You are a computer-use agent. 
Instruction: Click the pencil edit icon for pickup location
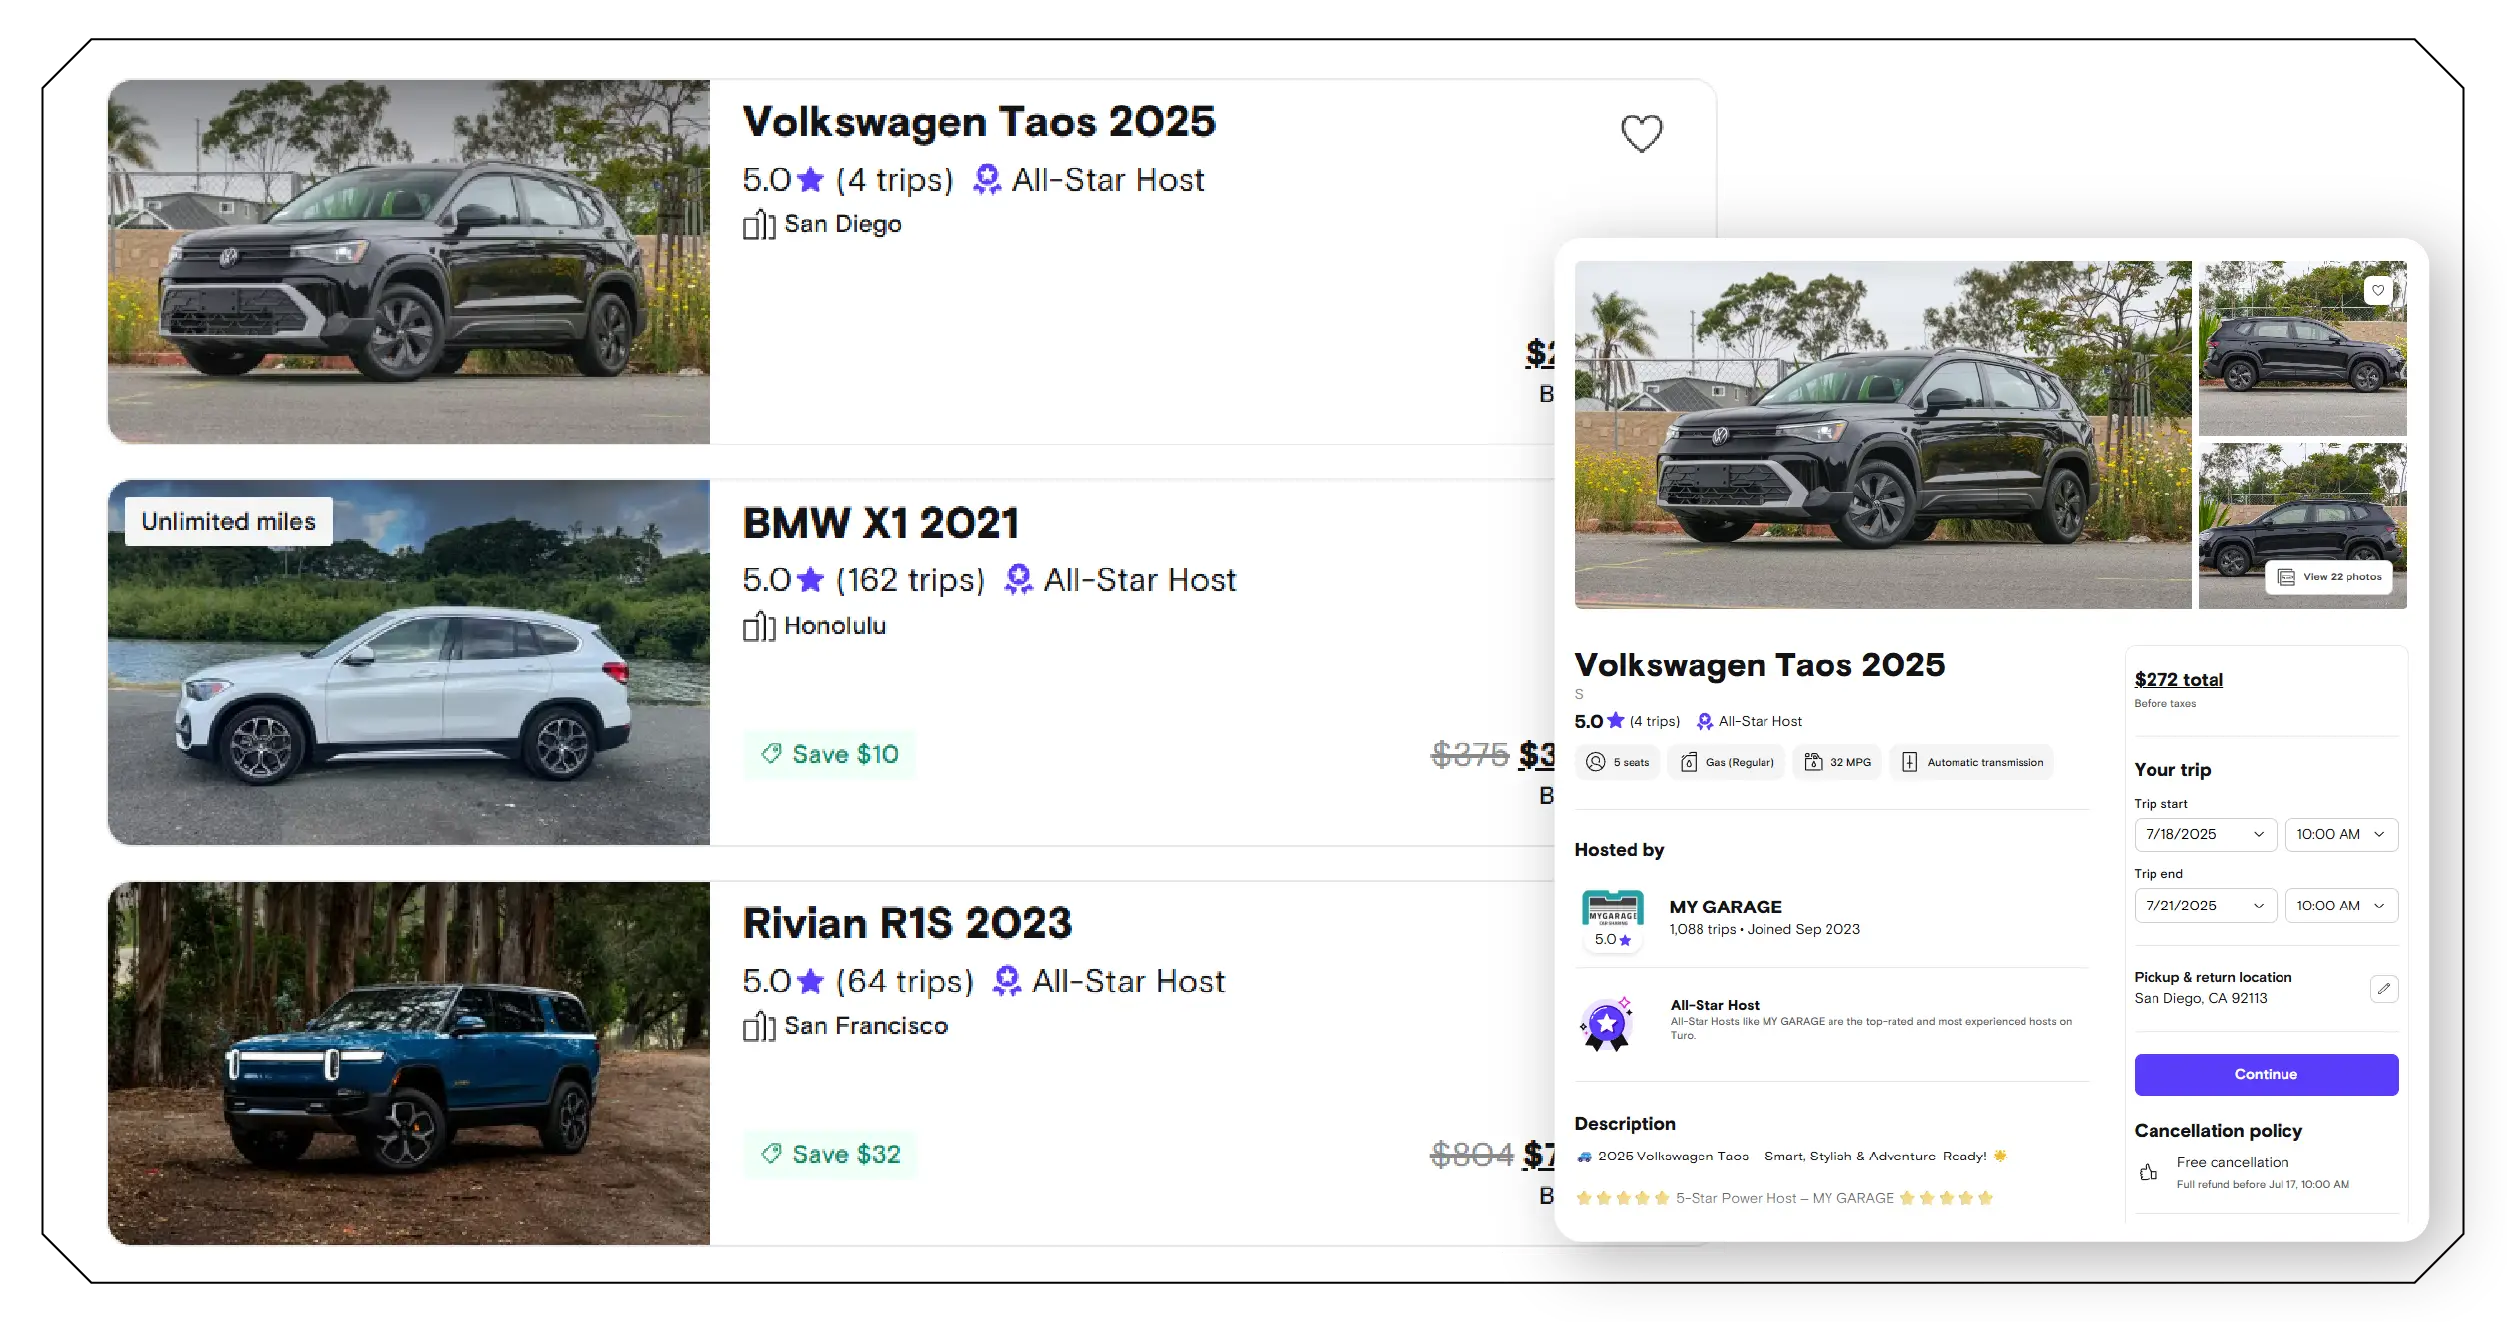point(2384,989)
